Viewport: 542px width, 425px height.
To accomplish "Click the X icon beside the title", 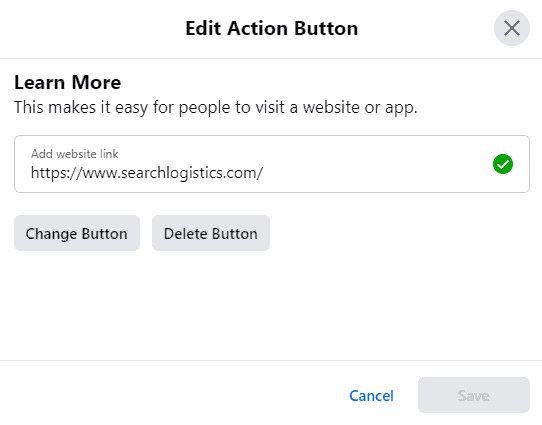I will coord(512,28).
